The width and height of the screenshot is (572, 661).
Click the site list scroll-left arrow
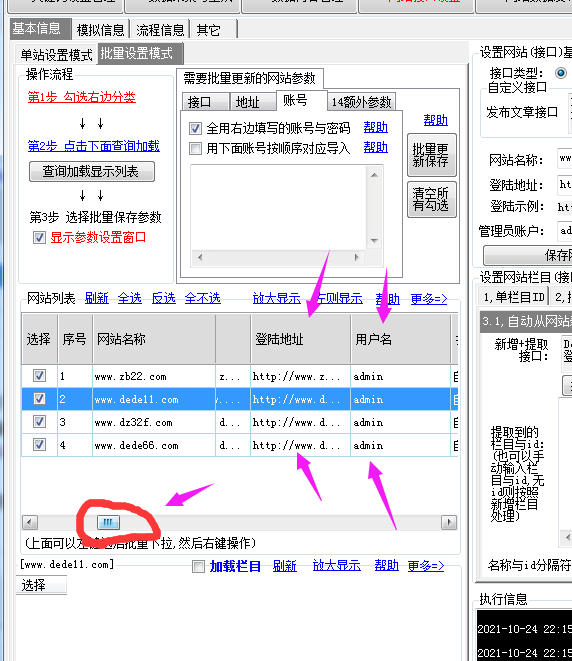tap(30, 523)
